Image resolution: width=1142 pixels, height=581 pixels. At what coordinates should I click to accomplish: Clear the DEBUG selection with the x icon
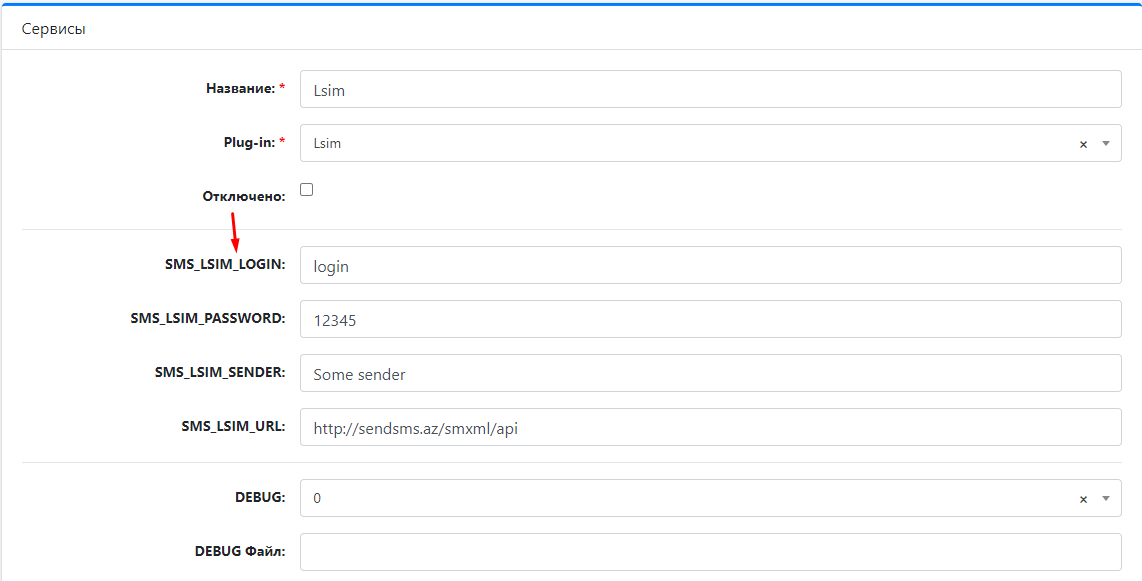[1083, 499]
